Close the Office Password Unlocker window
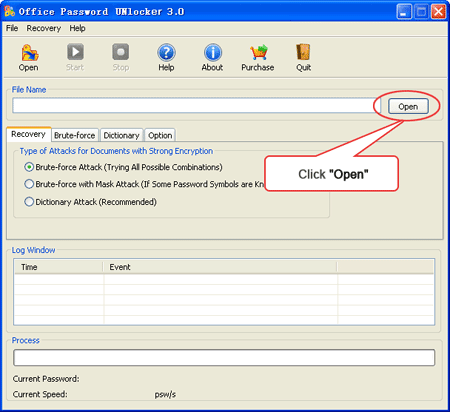This screenshot has width=450, height=412. click(x=439, y=12)
